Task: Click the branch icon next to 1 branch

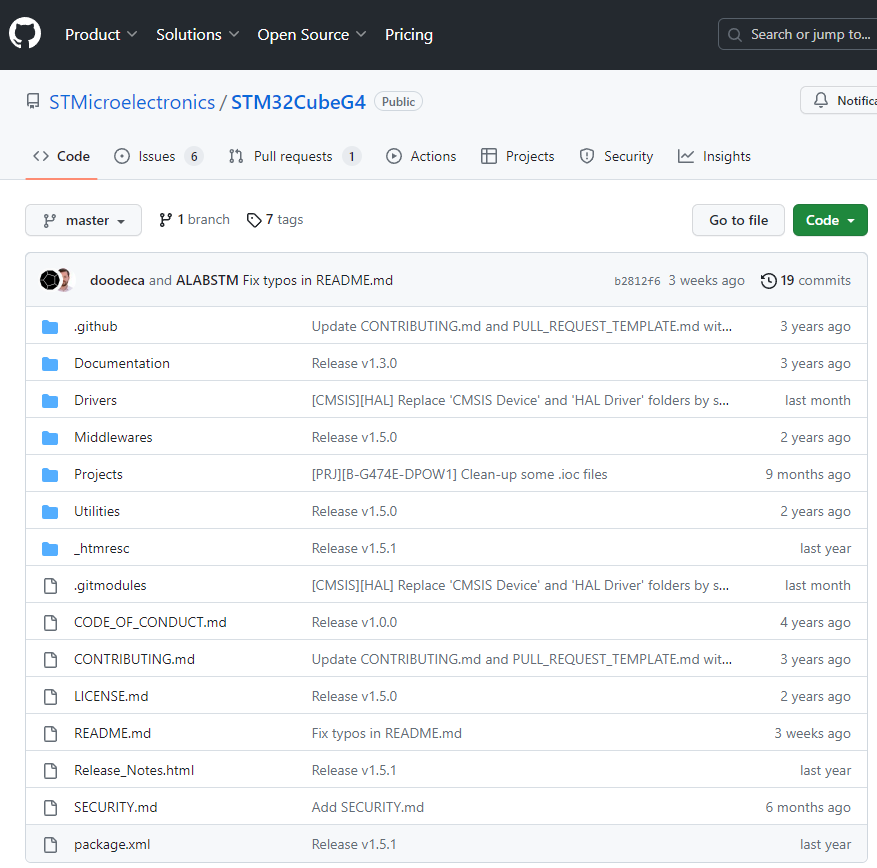Action: (x=165, y=220)
